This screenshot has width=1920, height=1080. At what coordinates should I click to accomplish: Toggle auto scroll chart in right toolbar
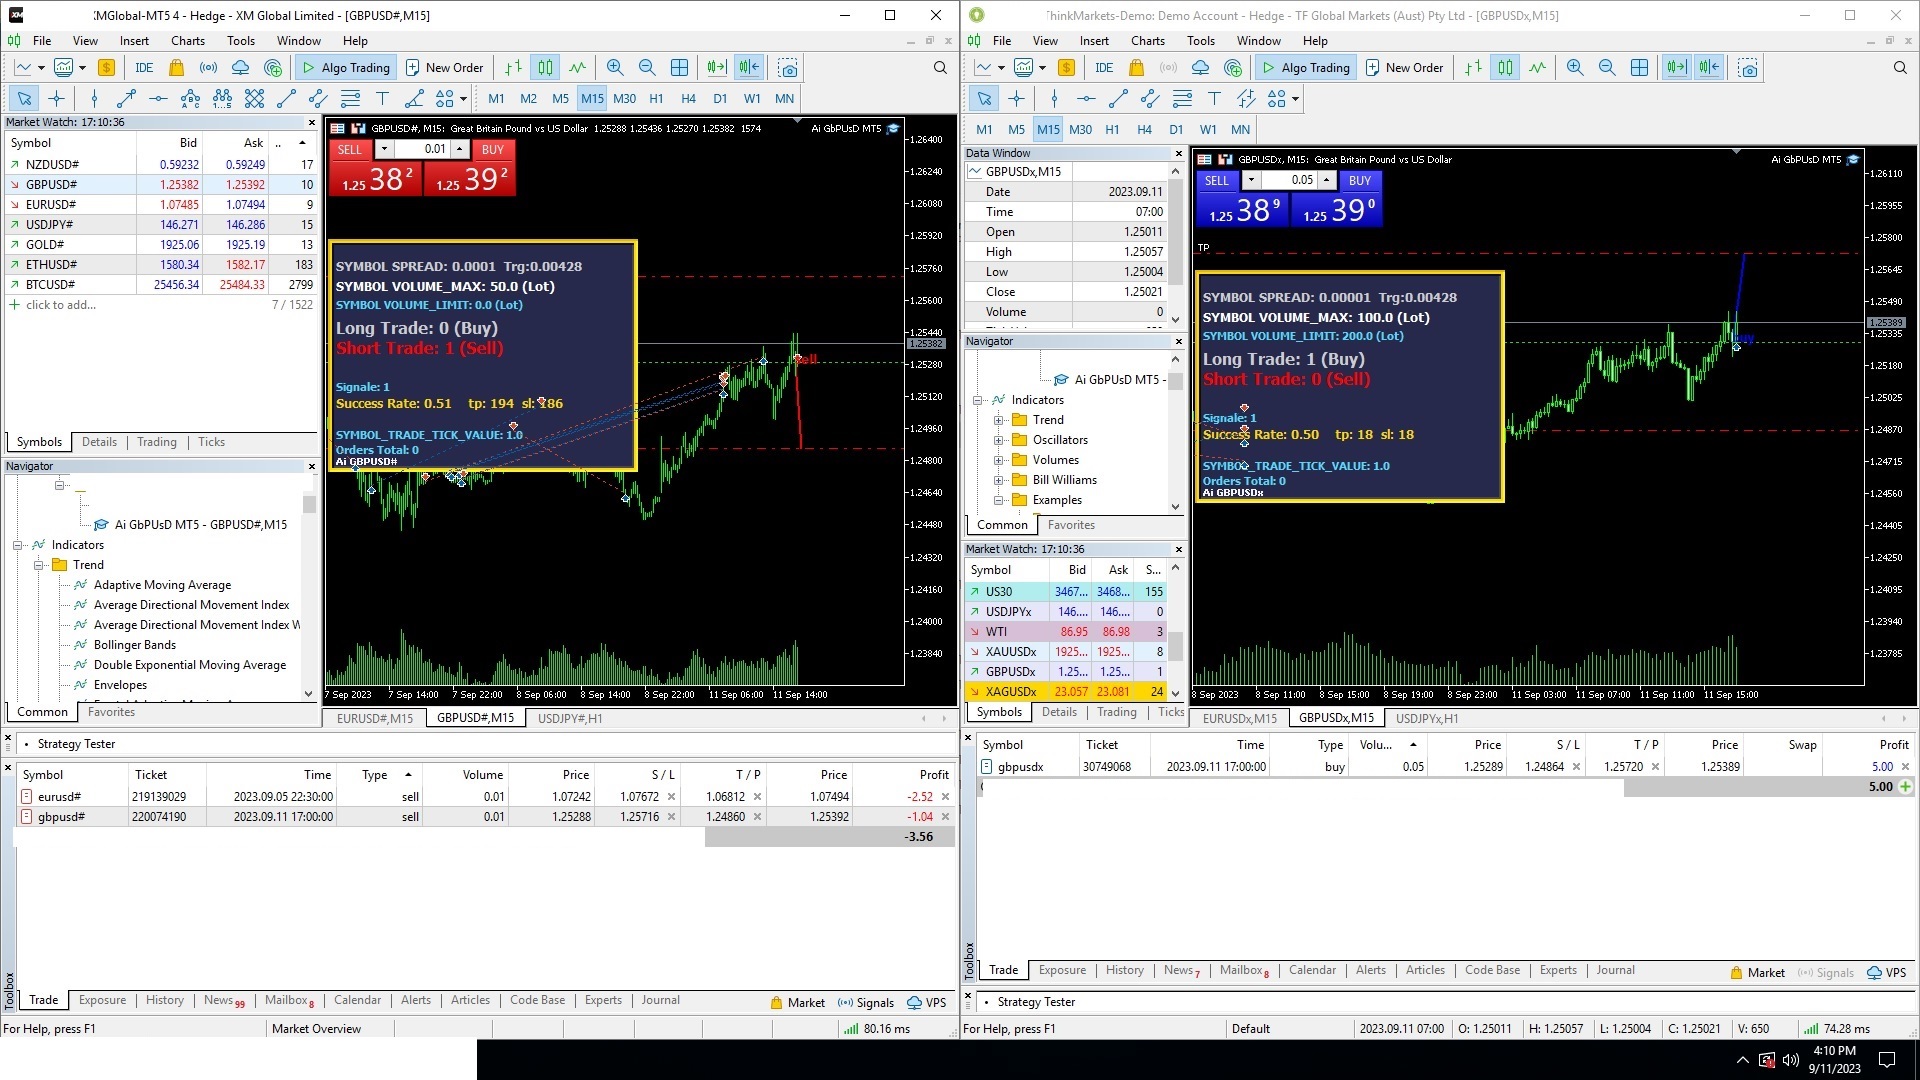point(1676,68)
